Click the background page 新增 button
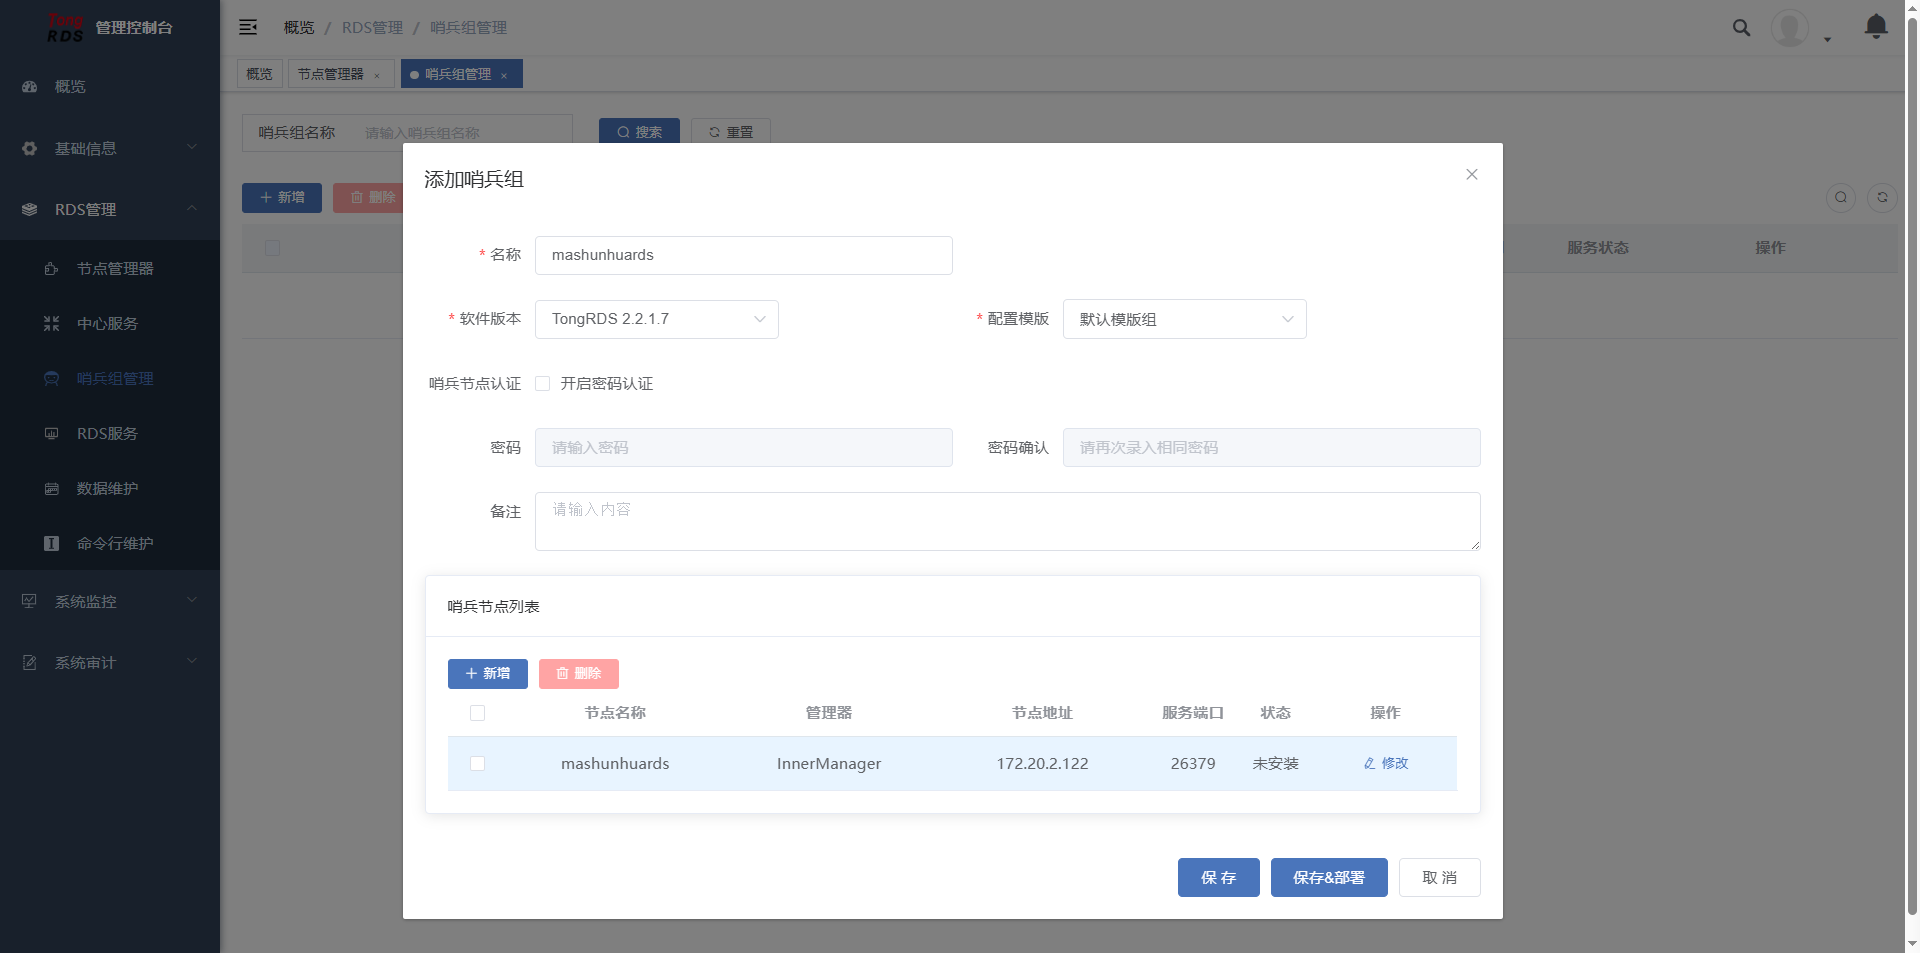 [282, 198]
